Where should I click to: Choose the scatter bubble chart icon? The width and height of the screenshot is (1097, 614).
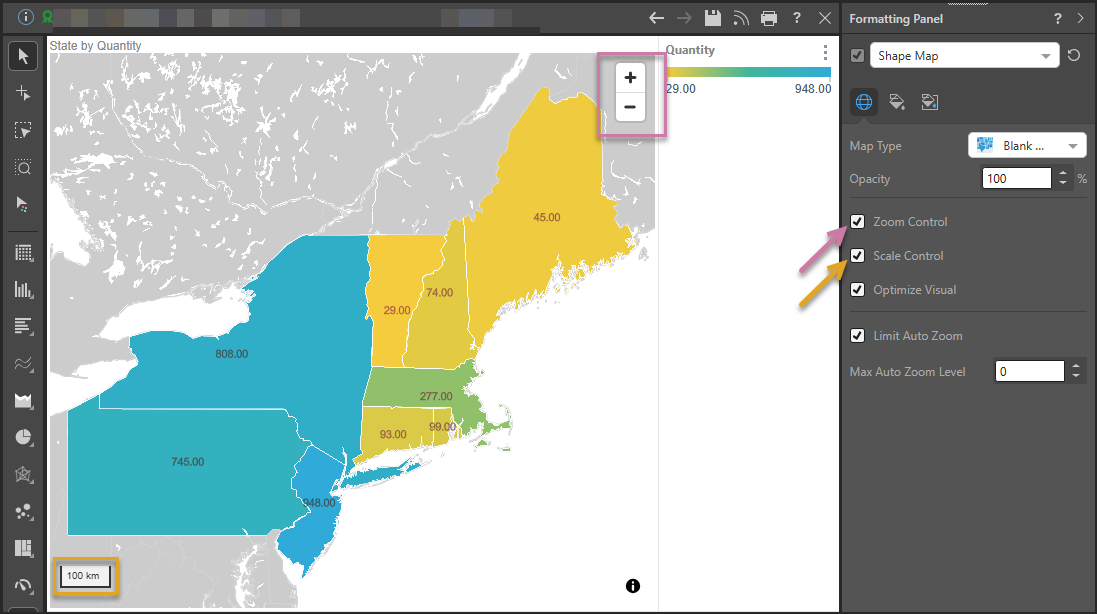pos(24,511)
